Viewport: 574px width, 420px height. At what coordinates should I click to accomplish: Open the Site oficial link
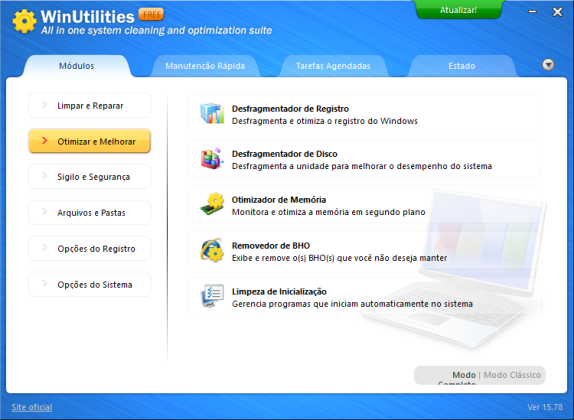click(x=32, y=407)
